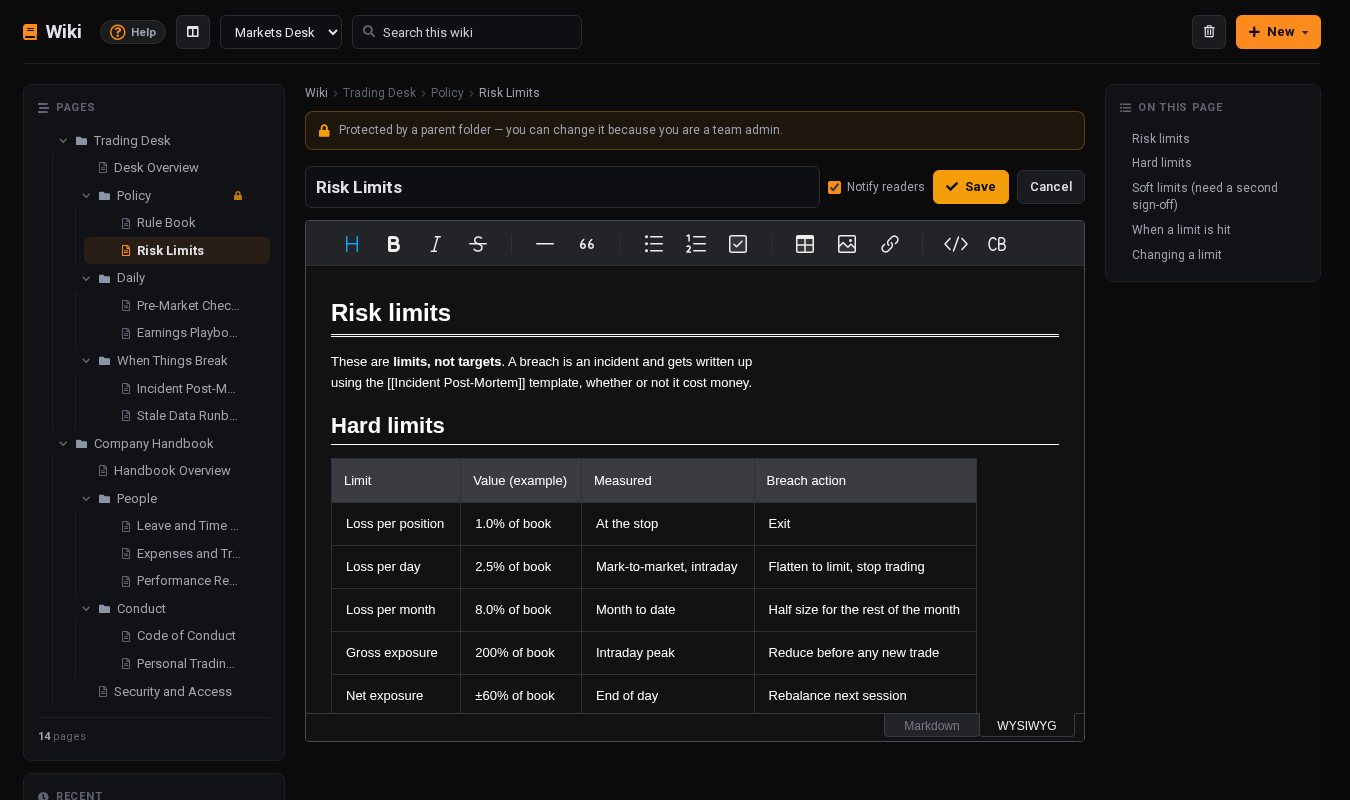The image size is (1350, 800).
Task: Jump to Changing a limit section
Action: tap(1177, 255)
